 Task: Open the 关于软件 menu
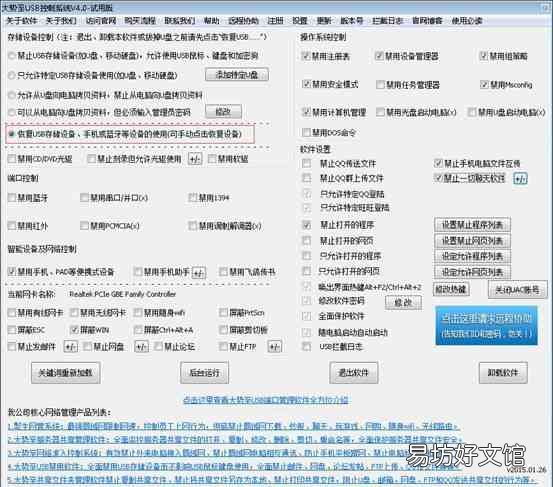22,21
